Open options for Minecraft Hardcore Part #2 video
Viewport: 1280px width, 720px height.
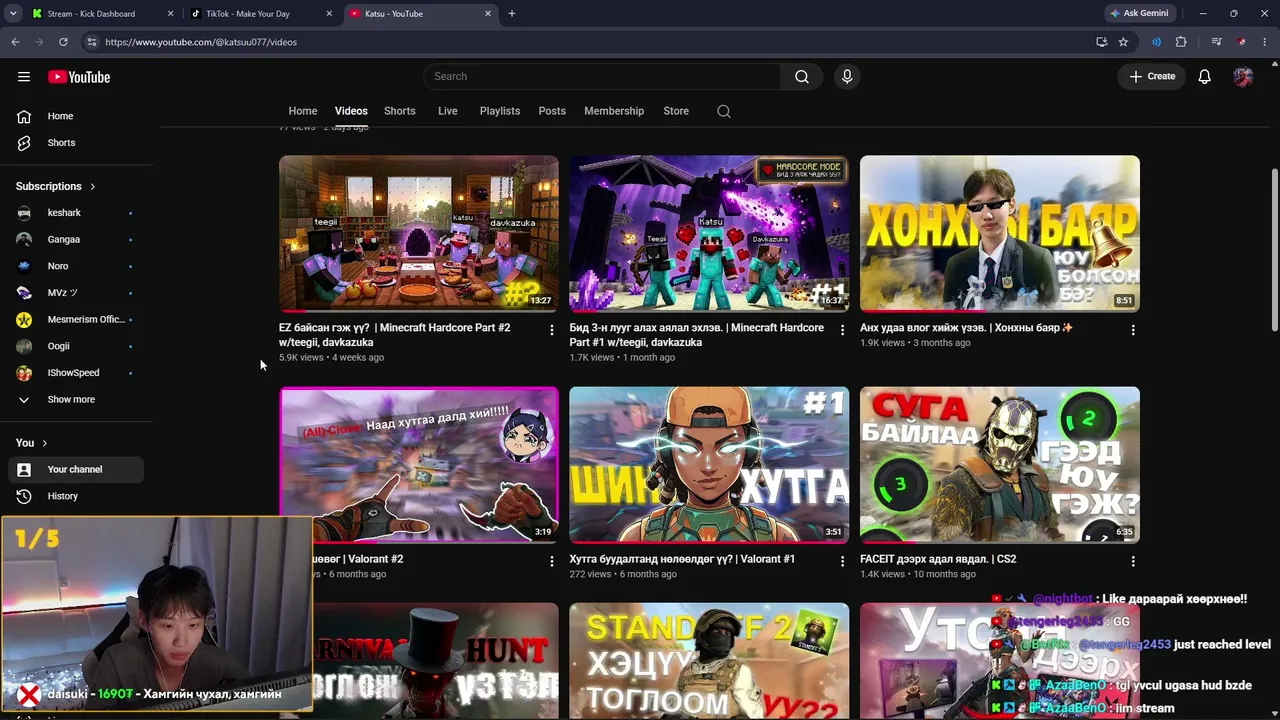pyautogui.click(x=551, y=330)
